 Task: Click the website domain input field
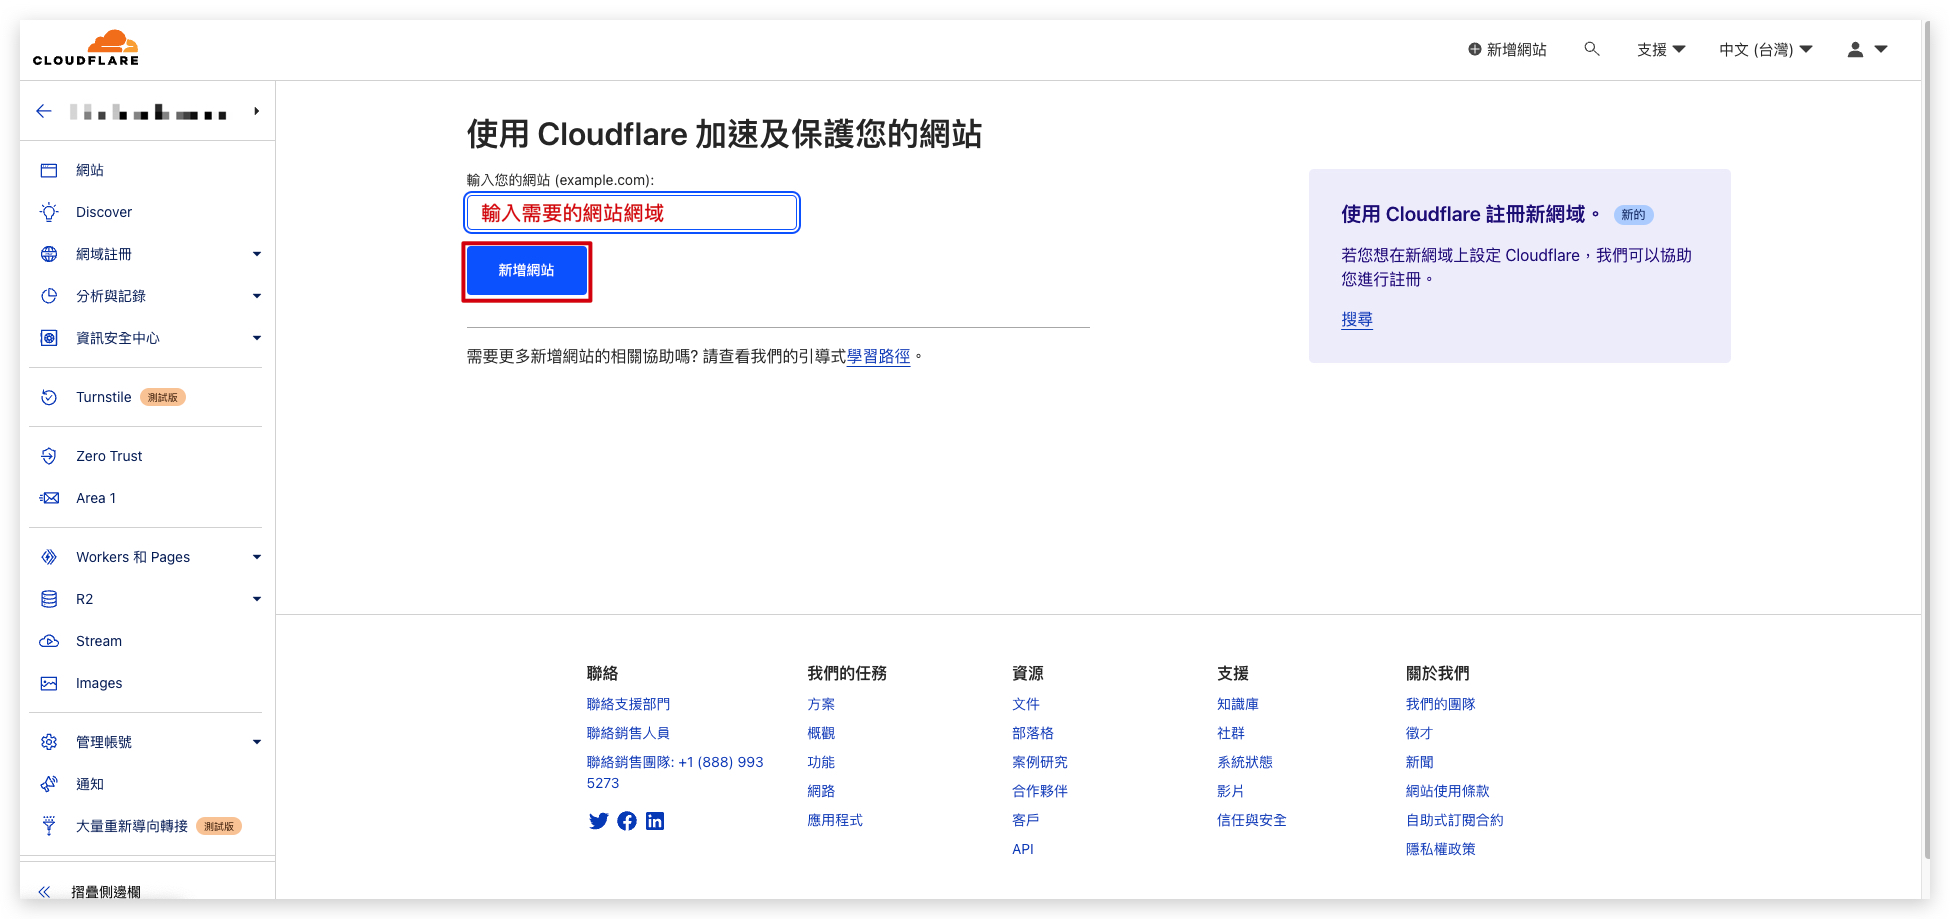point(631,212)
